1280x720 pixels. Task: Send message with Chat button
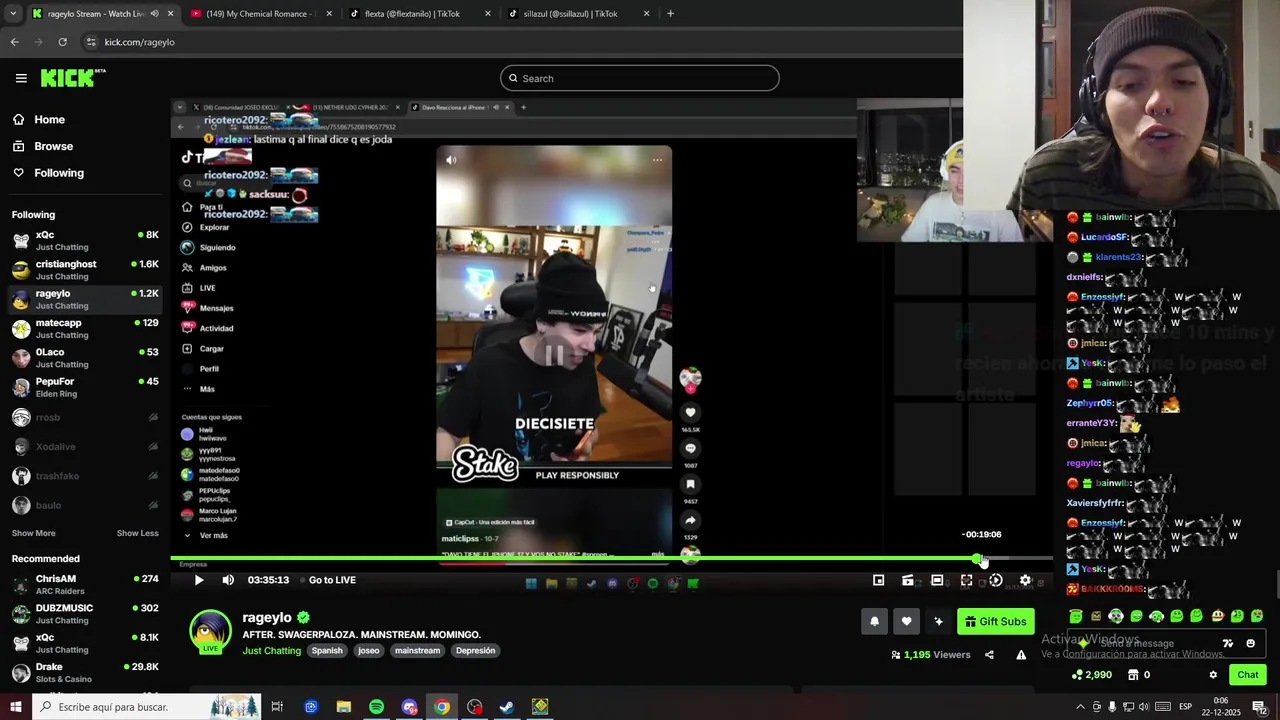(1247, 675)
